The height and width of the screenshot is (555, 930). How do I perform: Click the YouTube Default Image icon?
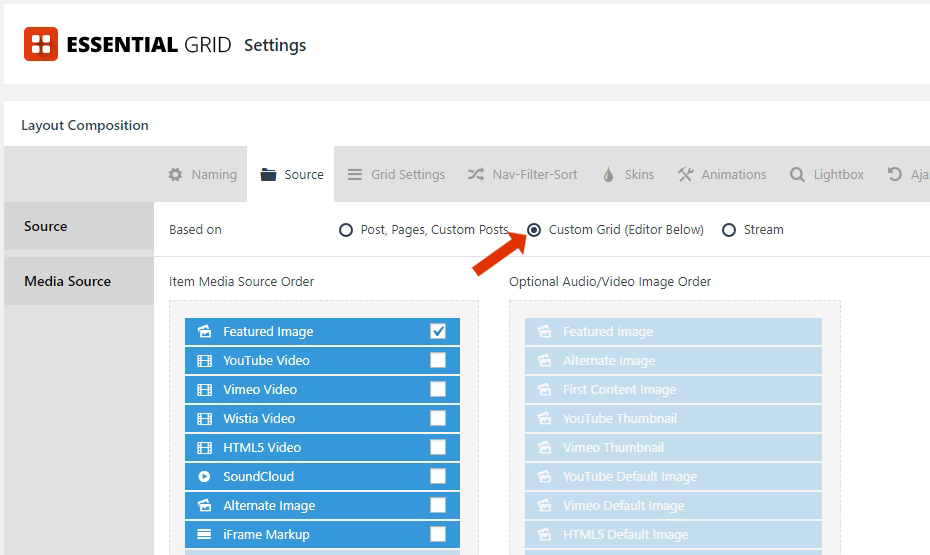[x=544, y=476]
